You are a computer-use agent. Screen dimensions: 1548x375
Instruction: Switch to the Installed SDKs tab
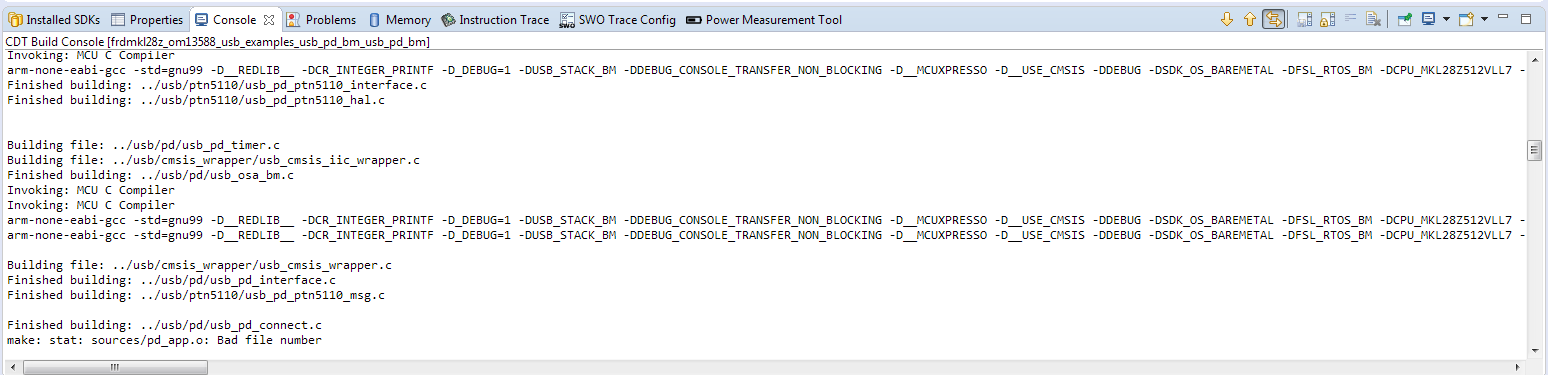coord(54,20)
